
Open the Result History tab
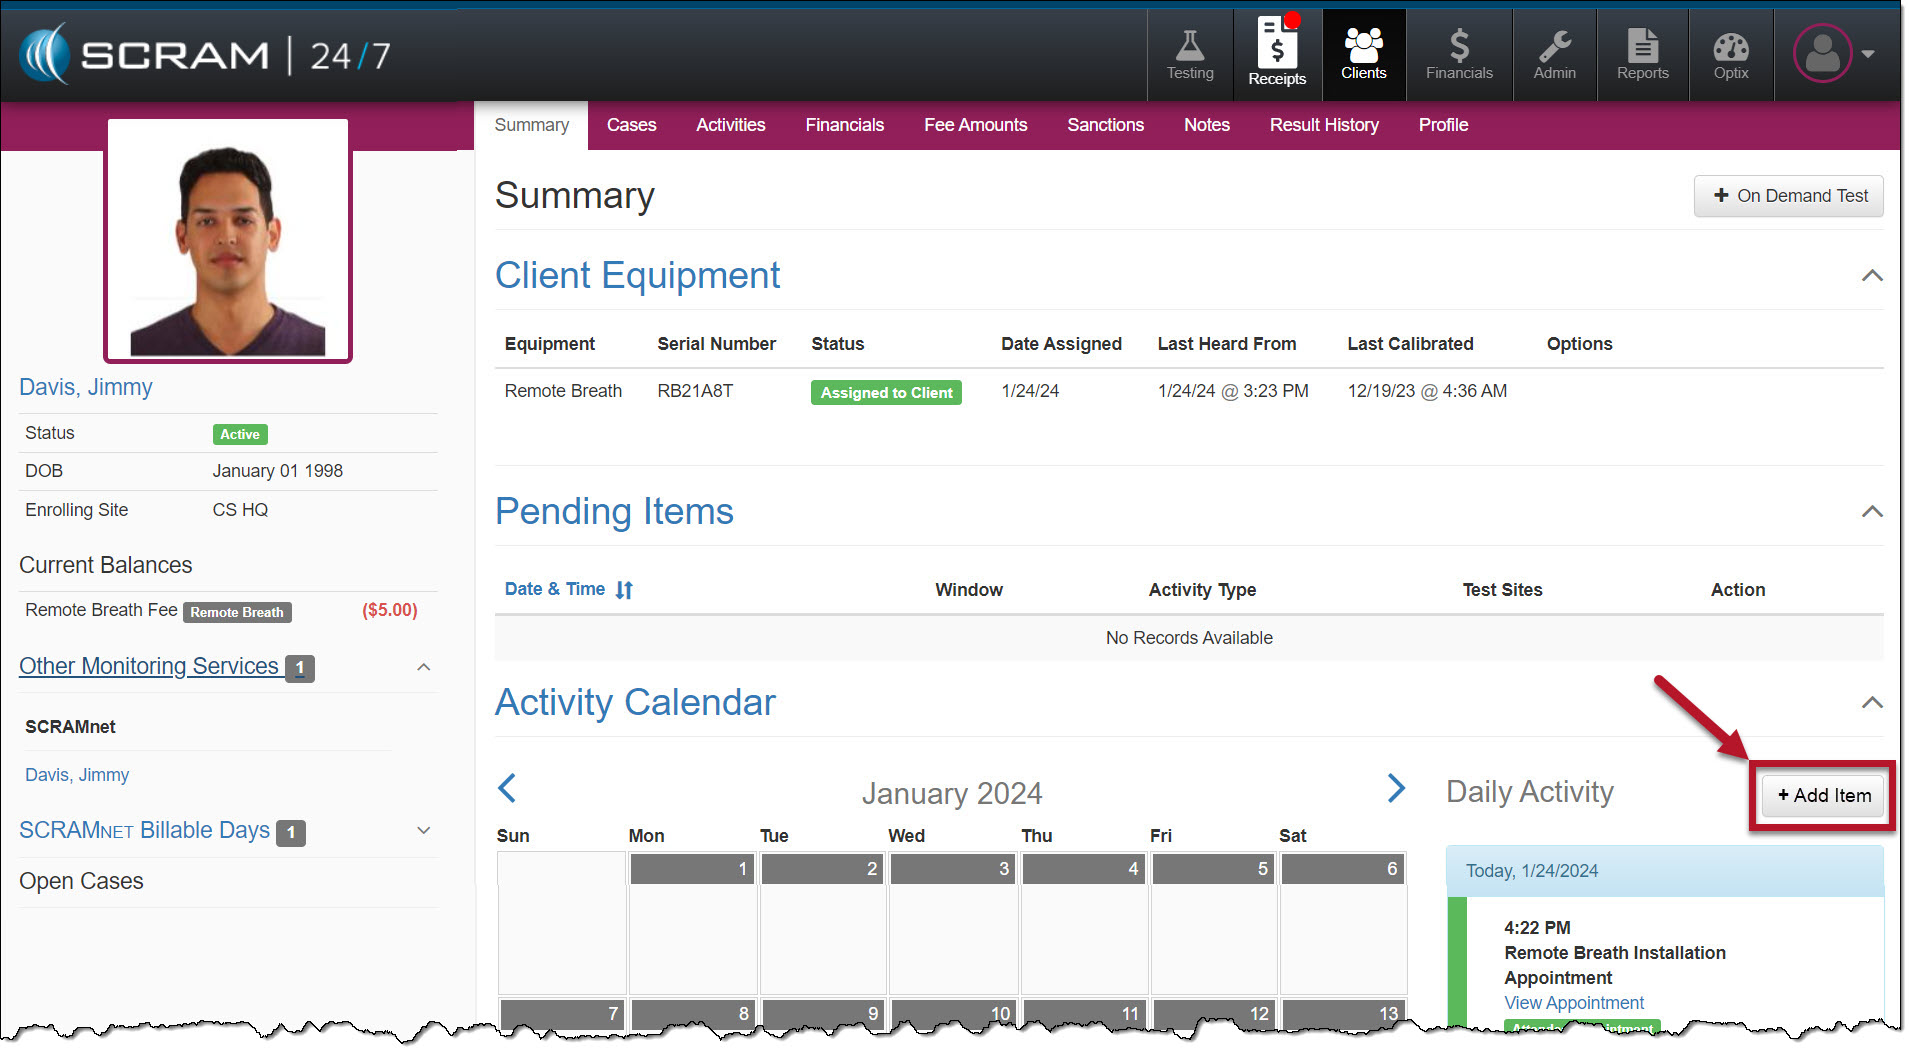[x=1323, y=125]
